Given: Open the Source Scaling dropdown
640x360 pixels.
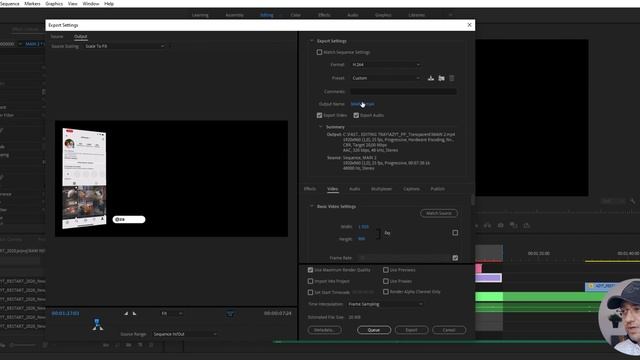Looking at the screenshot, I should pos(124,46).
